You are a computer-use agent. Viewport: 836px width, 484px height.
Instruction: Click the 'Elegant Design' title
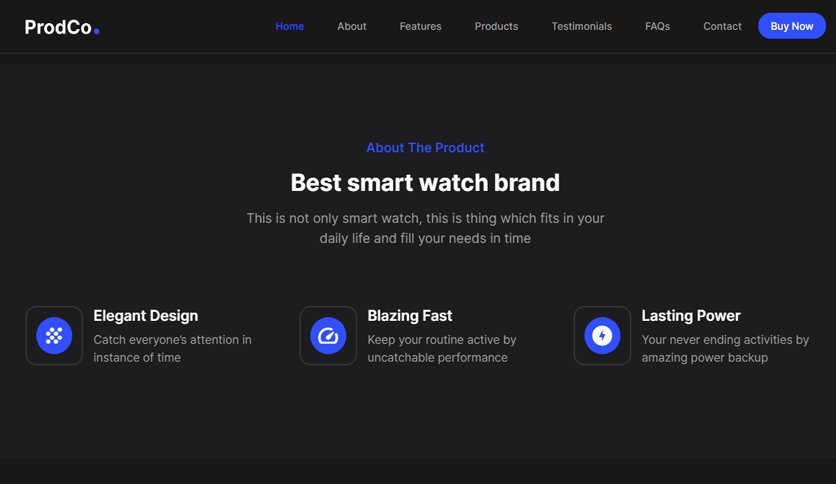146,316
